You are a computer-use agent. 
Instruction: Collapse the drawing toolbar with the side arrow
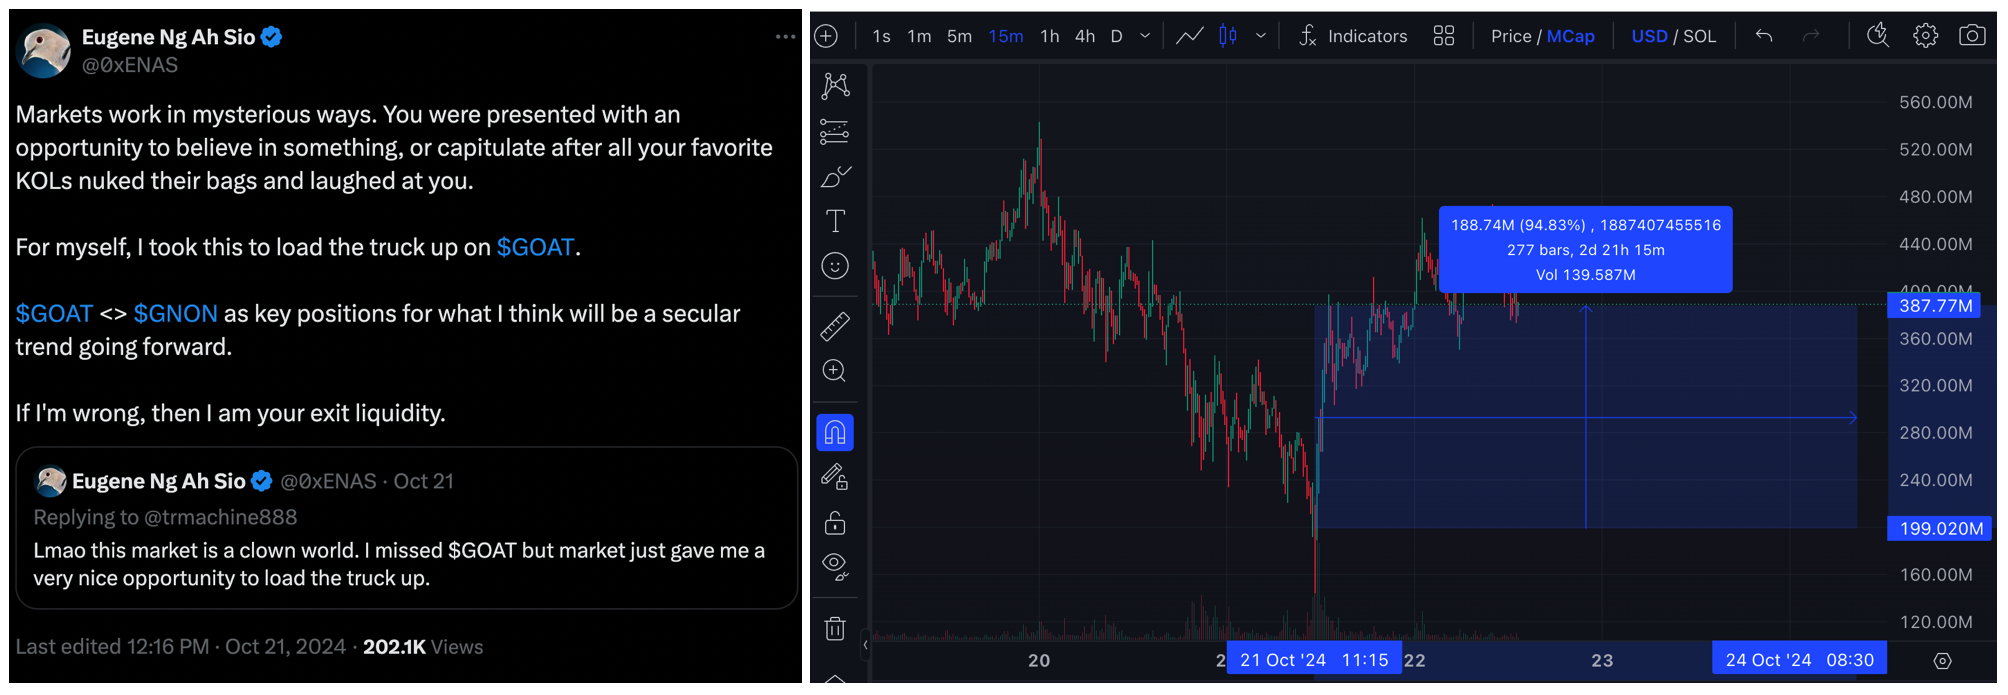coord(865,645)
